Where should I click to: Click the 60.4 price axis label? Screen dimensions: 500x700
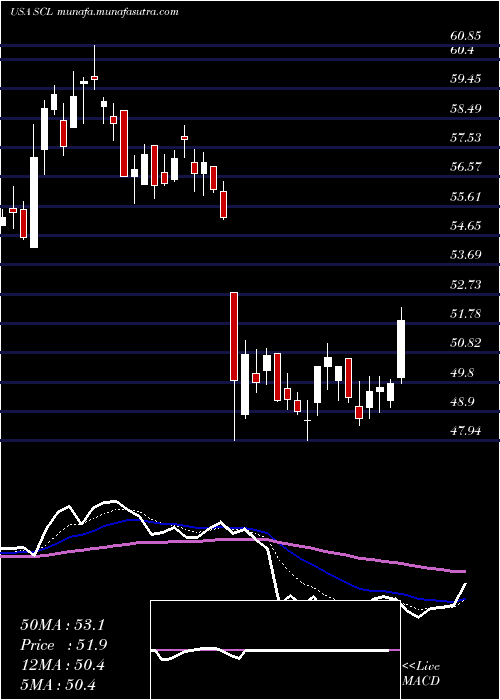tap(462, 50)
